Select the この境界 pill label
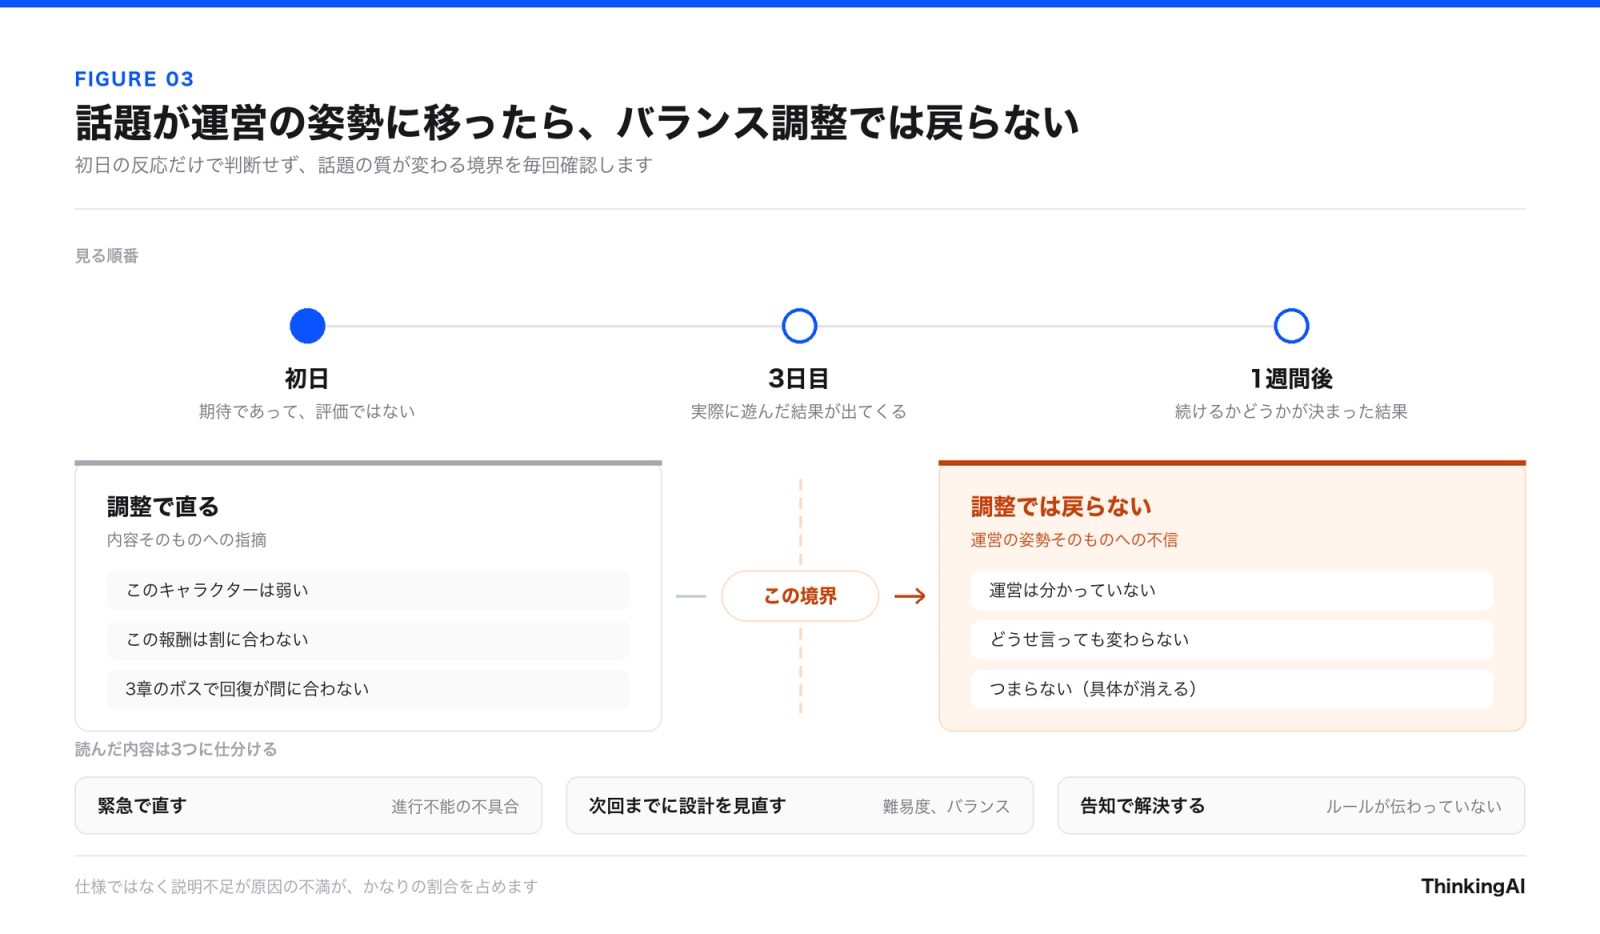 tap(800, 596)
